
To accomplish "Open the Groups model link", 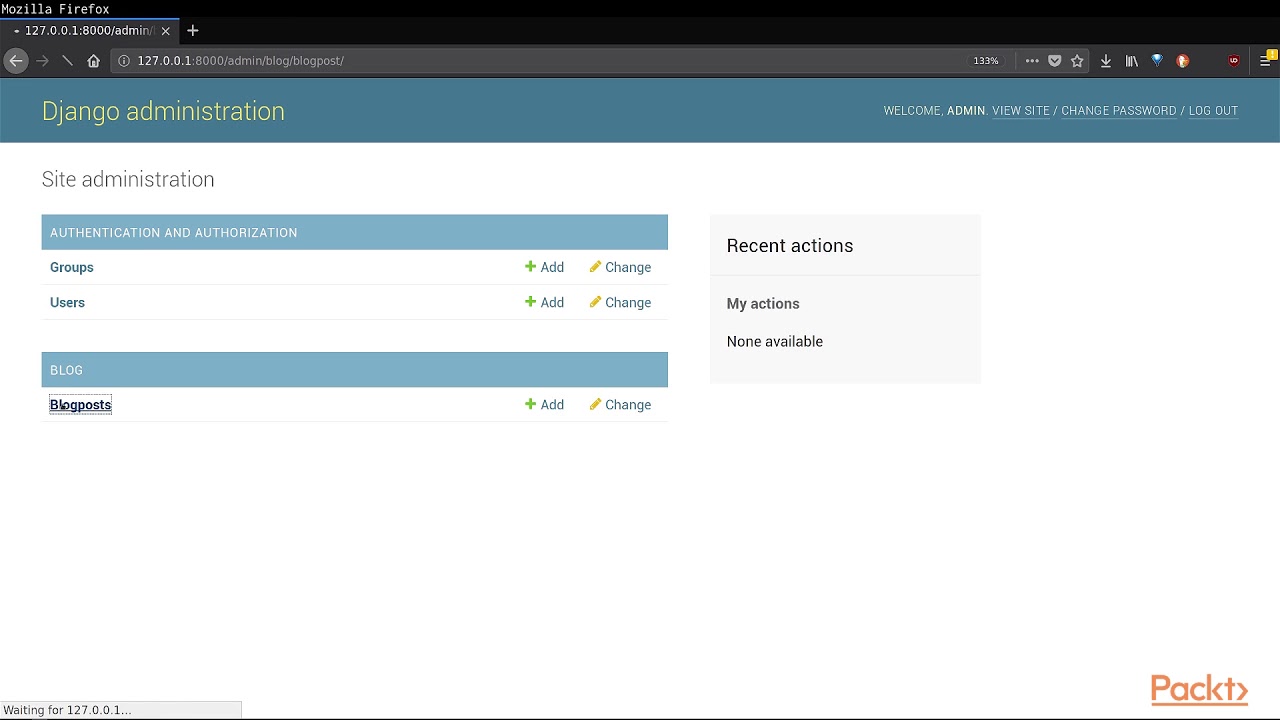I will 72,268.
